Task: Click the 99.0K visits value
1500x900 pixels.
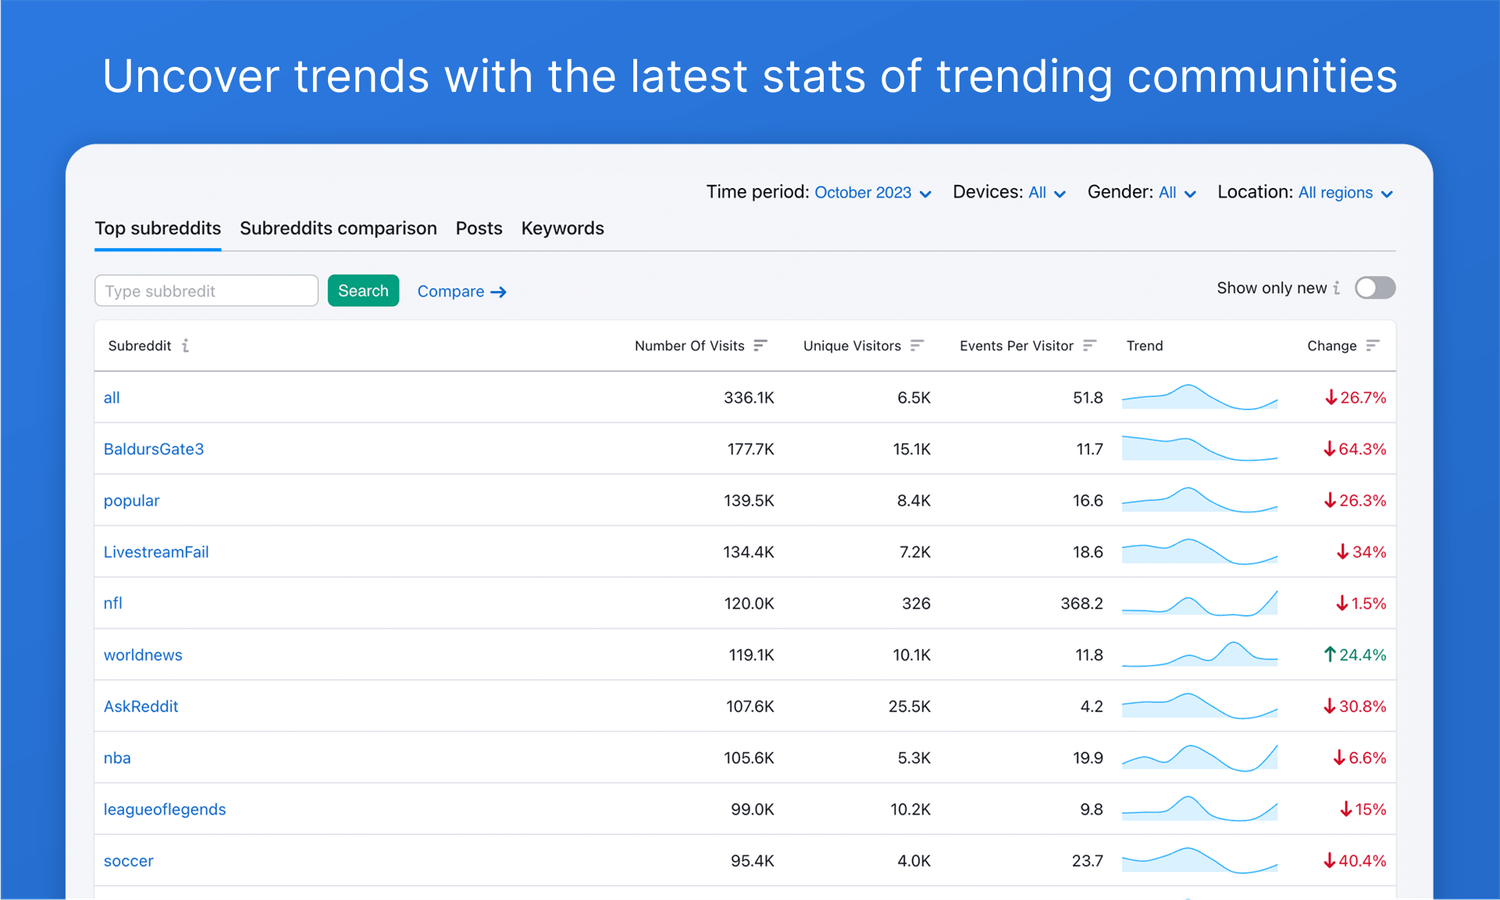Action: point(753,810)
